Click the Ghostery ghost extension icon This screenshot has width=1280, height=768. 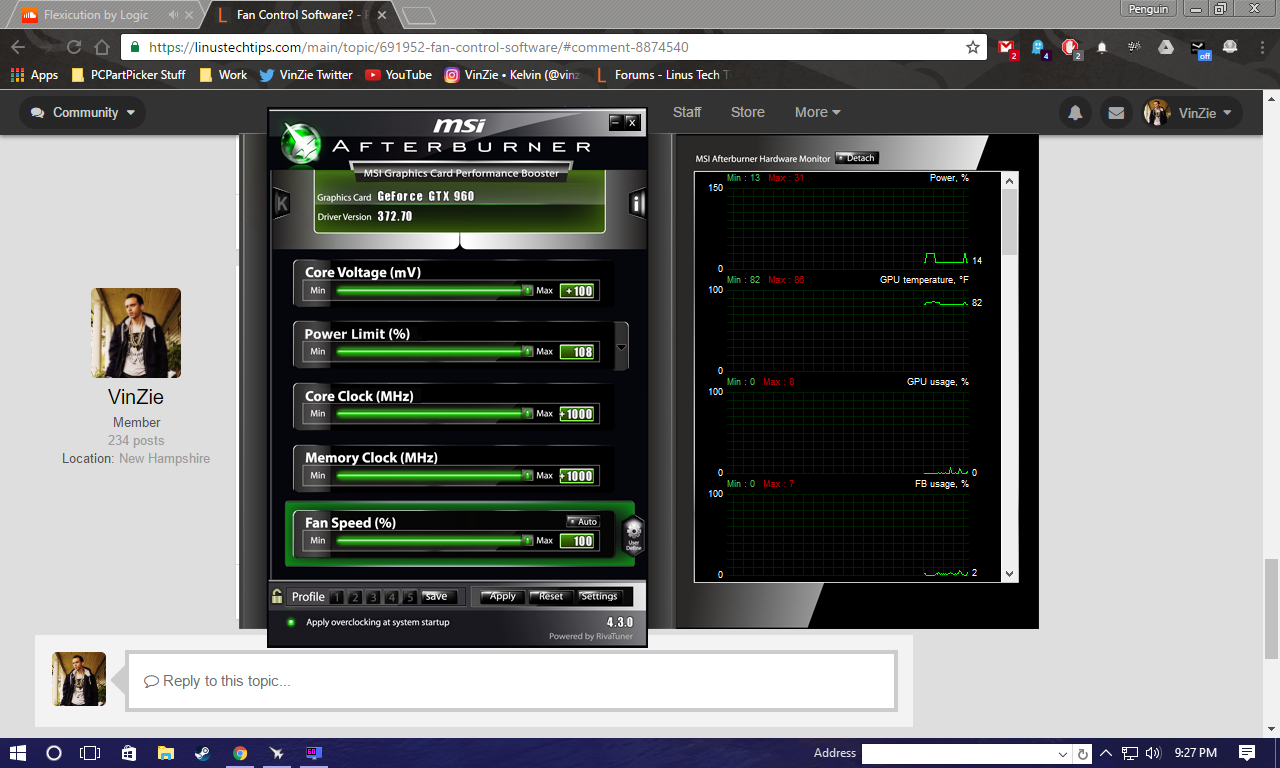click(1039, 47)
